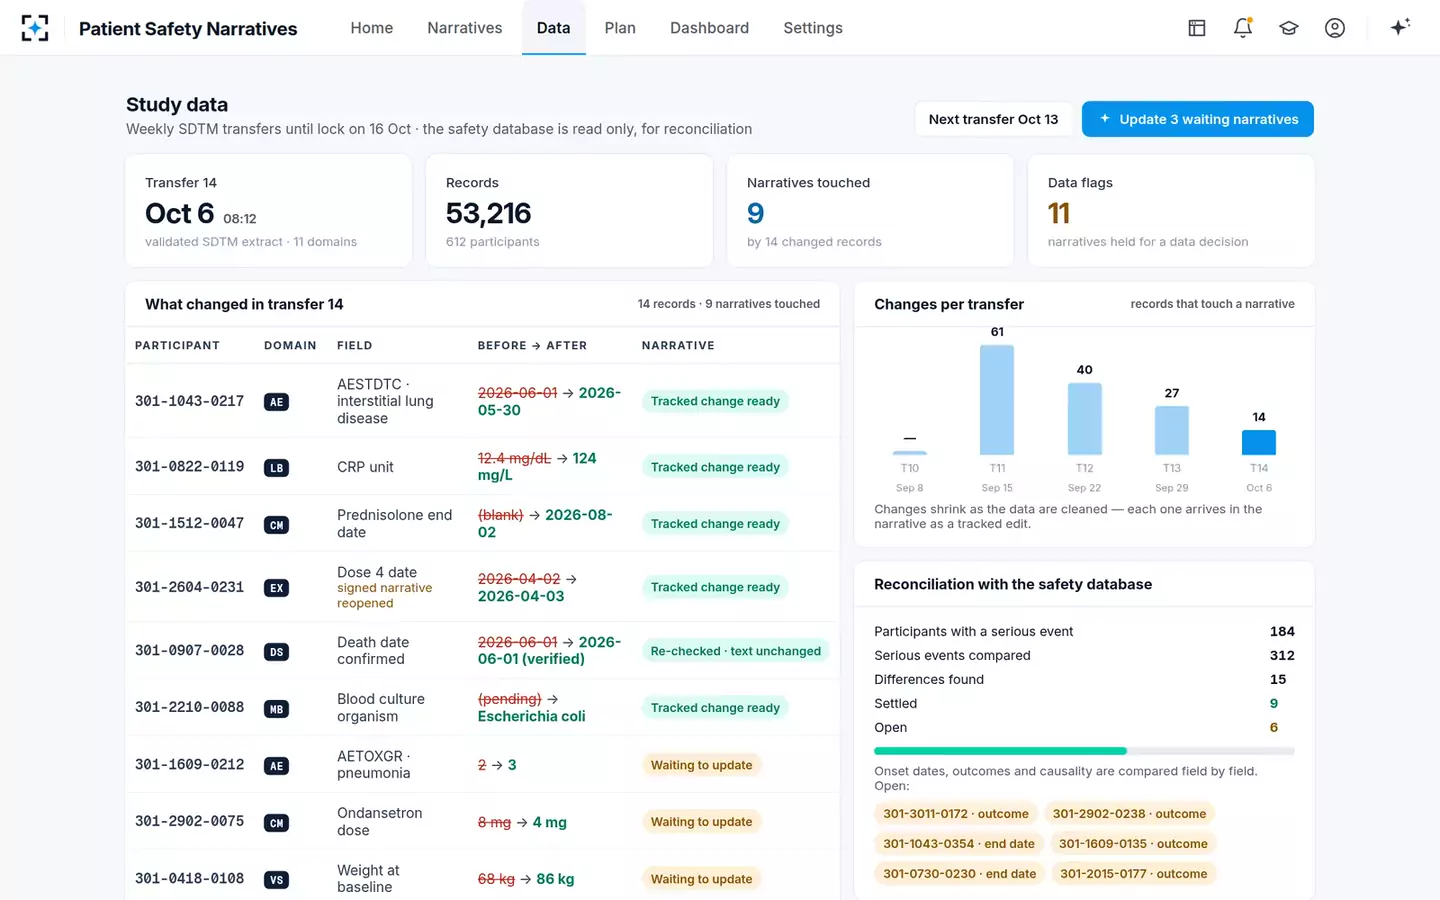Open the table layout panel icon
1440x900 pixels.
(1197, 28)
